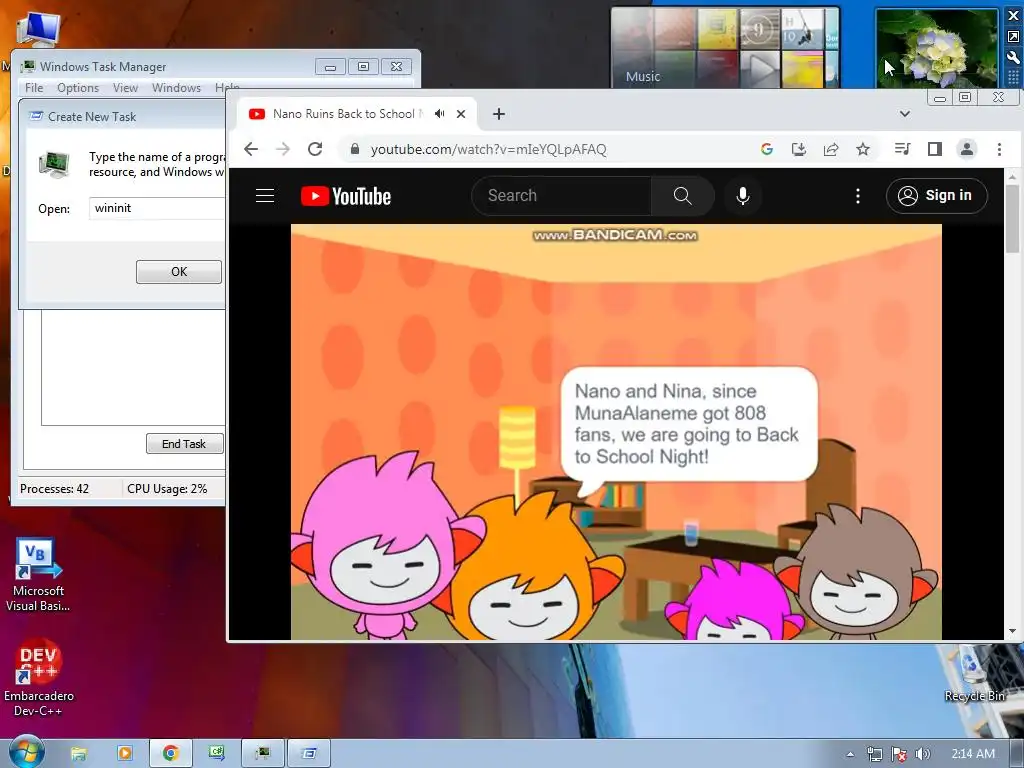Click the YouTube video player frame

pos(616,432)
